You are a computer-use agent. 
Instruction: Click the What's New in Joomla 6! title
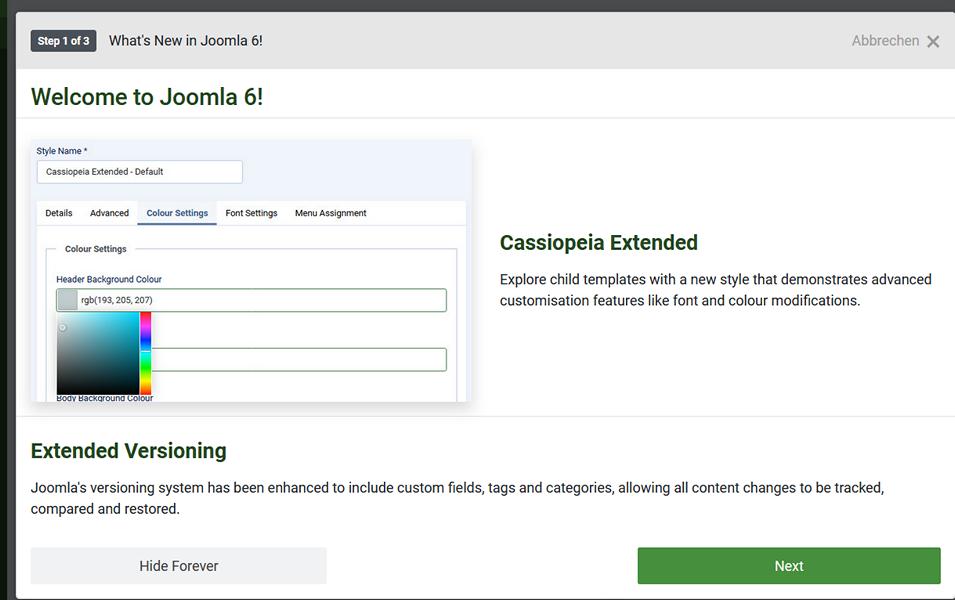(186, 41)
